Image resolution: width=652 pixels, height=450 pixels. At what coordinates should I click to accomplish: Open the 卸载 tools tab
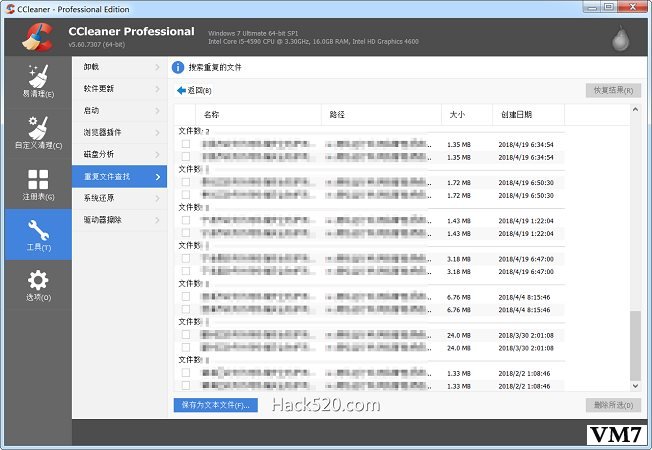(x=120, y=67)
